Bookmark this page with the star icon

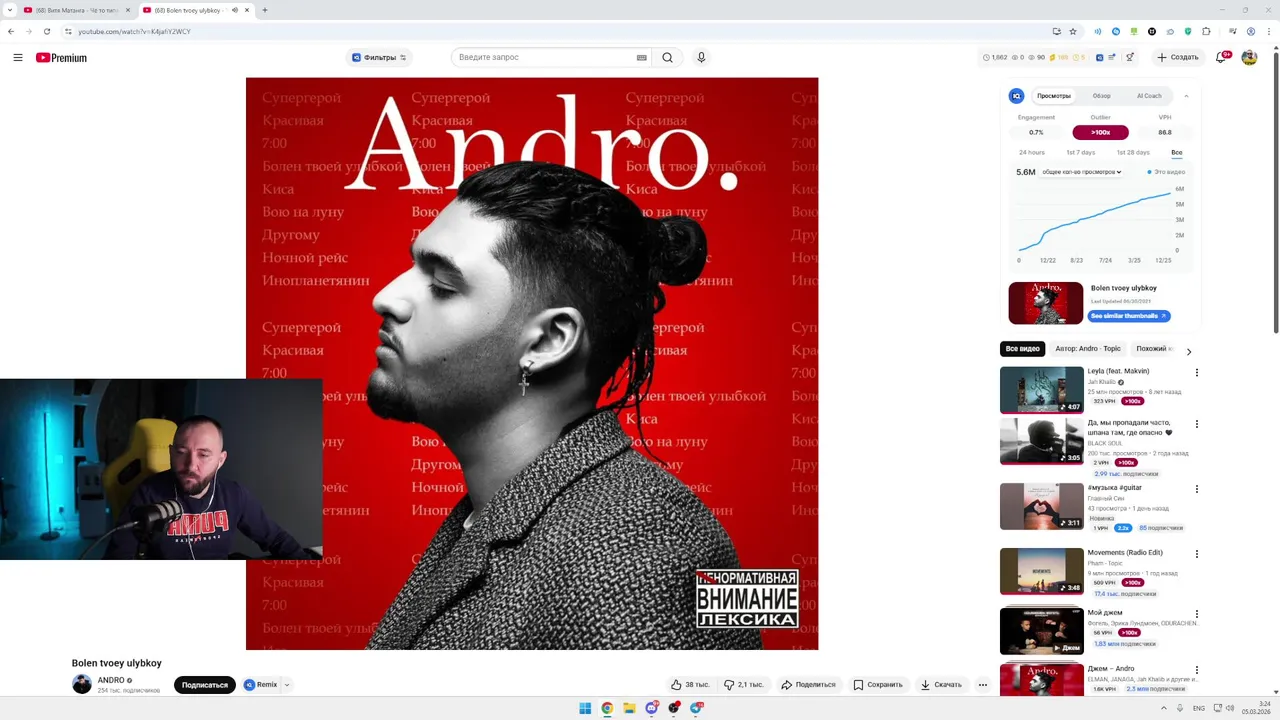click(x=1073, y=31)
